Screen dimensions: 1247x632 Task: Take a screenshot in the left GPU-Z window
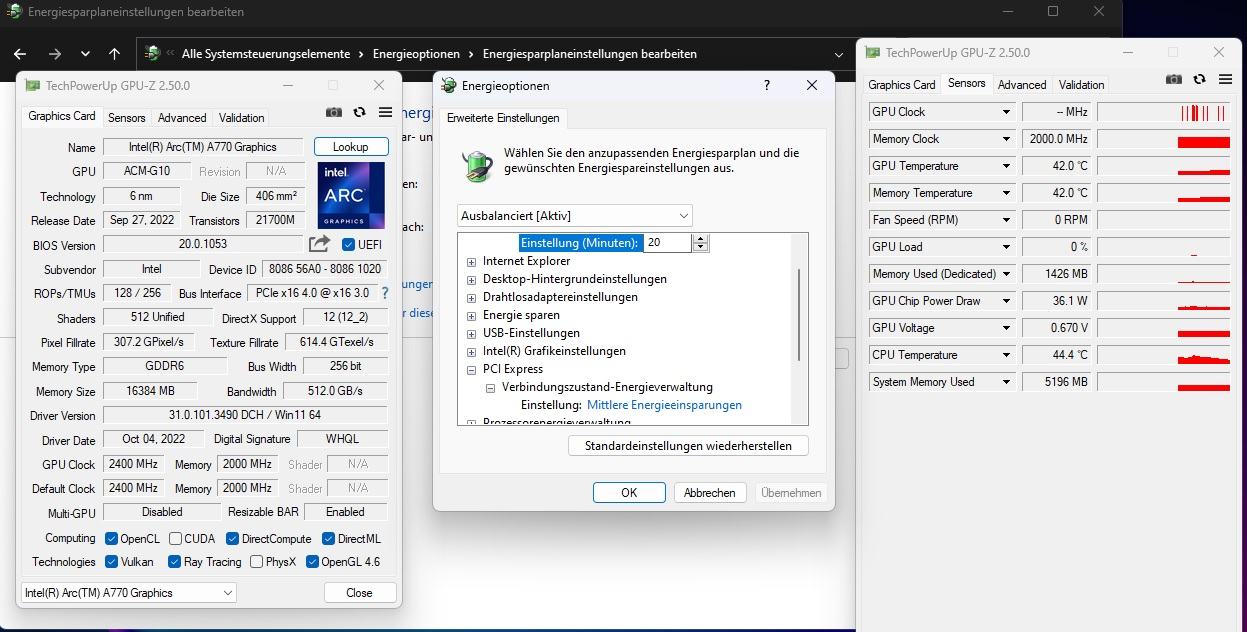(x=334, y=113)
